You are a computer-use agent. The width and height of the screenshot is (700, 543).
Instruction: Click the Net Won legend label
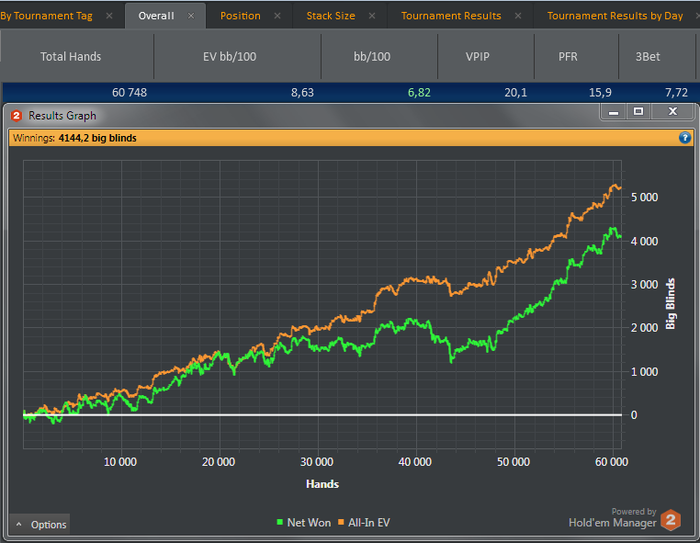[309, 522]
